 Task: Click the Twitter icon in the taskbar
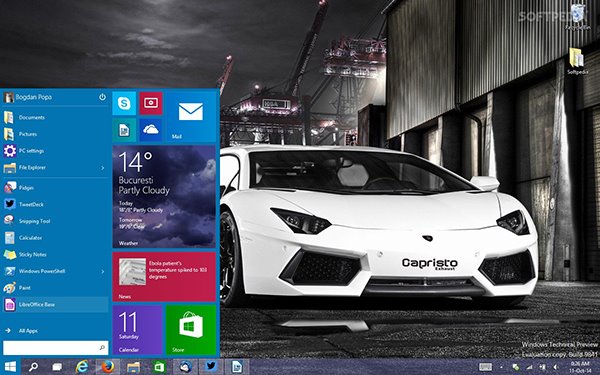click(211, 367)
